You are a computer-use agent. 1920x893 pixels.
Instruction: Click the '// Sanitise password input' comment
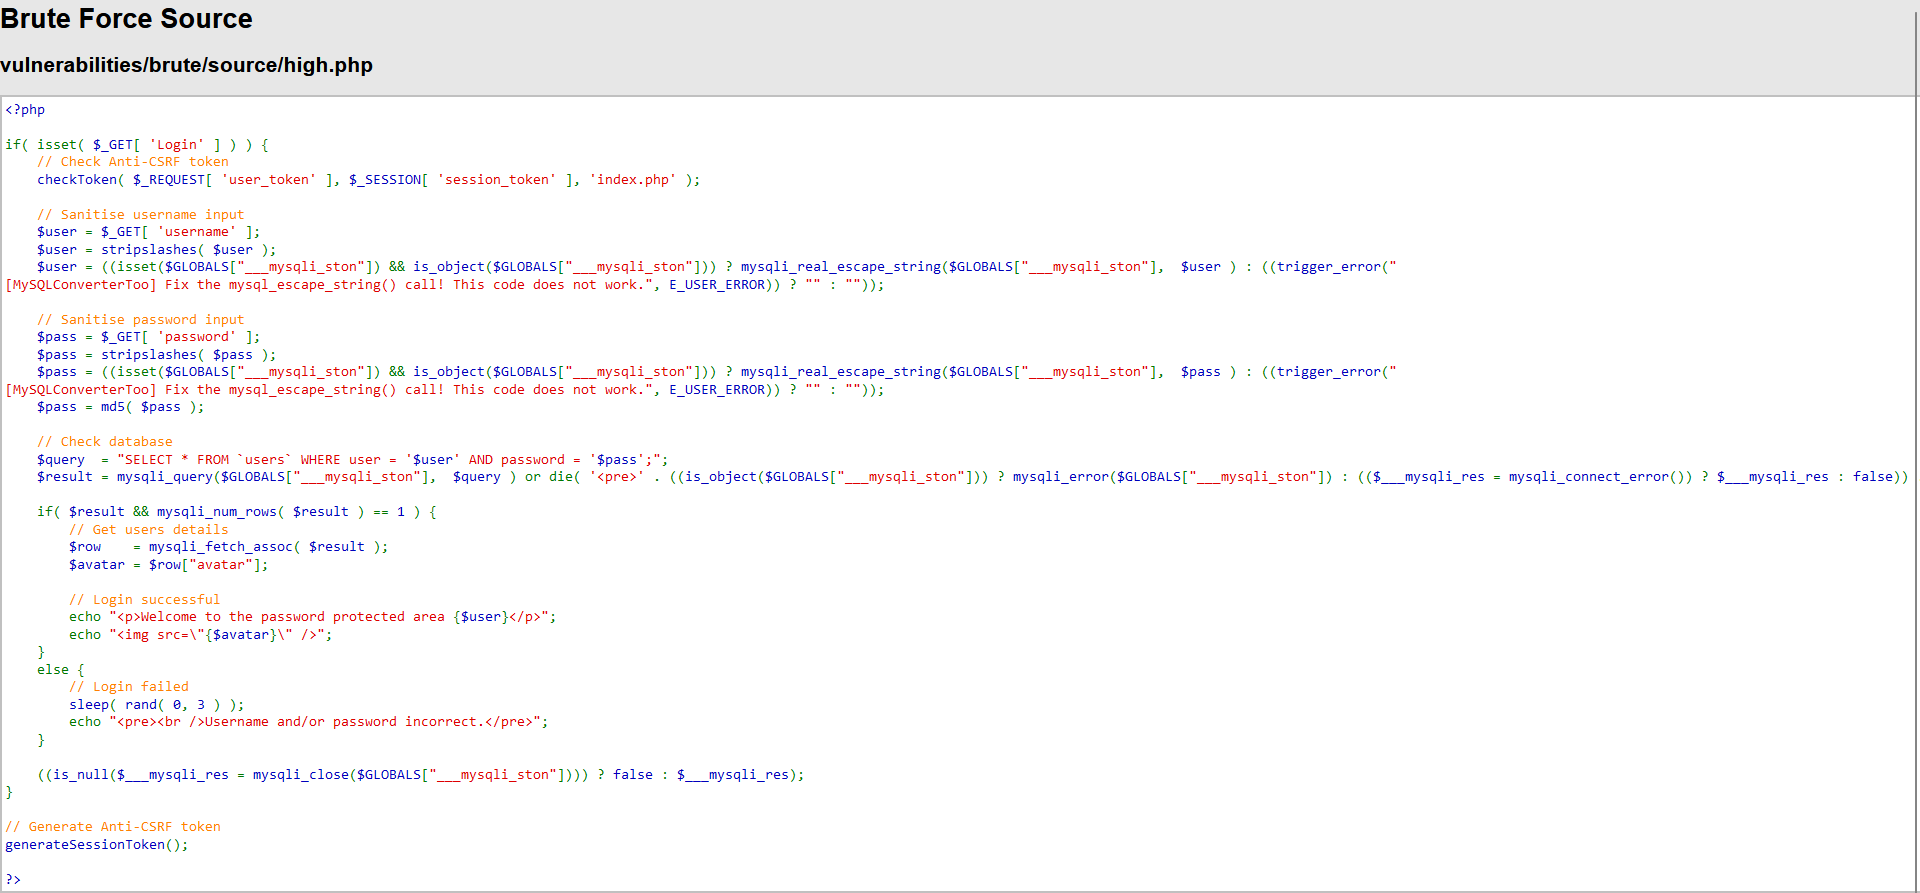pyautogui.click(x=141, y=320)
